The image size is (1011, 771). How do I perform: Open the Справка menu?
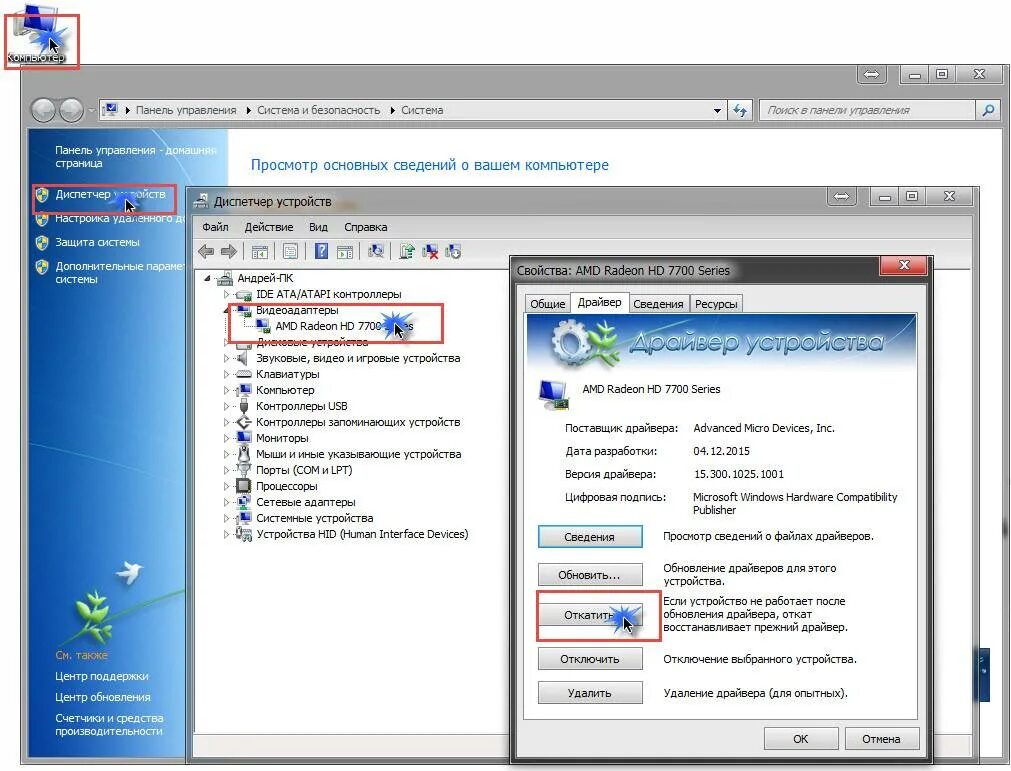click(x=366, y=227)
